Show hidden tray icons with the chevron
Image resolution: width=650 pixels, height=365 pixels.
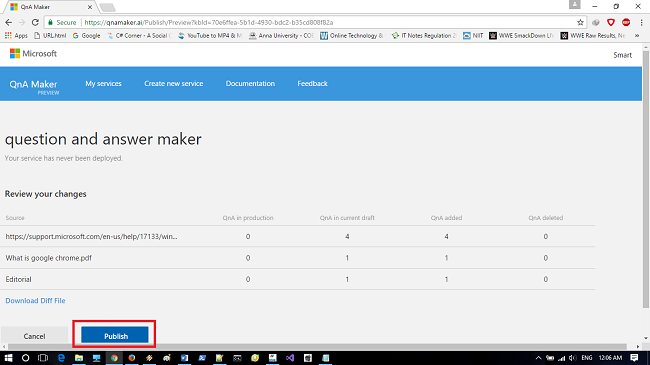[x=538, y=358]
